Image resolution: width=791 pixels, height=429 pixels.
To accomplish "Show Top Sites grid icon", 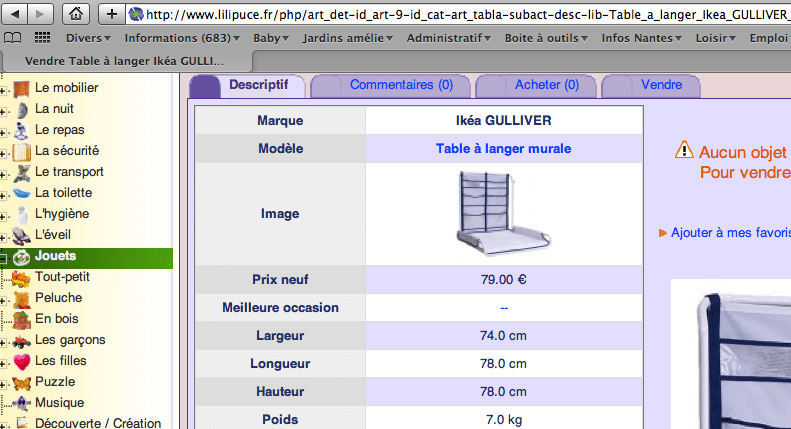I will tap(42, 37).
